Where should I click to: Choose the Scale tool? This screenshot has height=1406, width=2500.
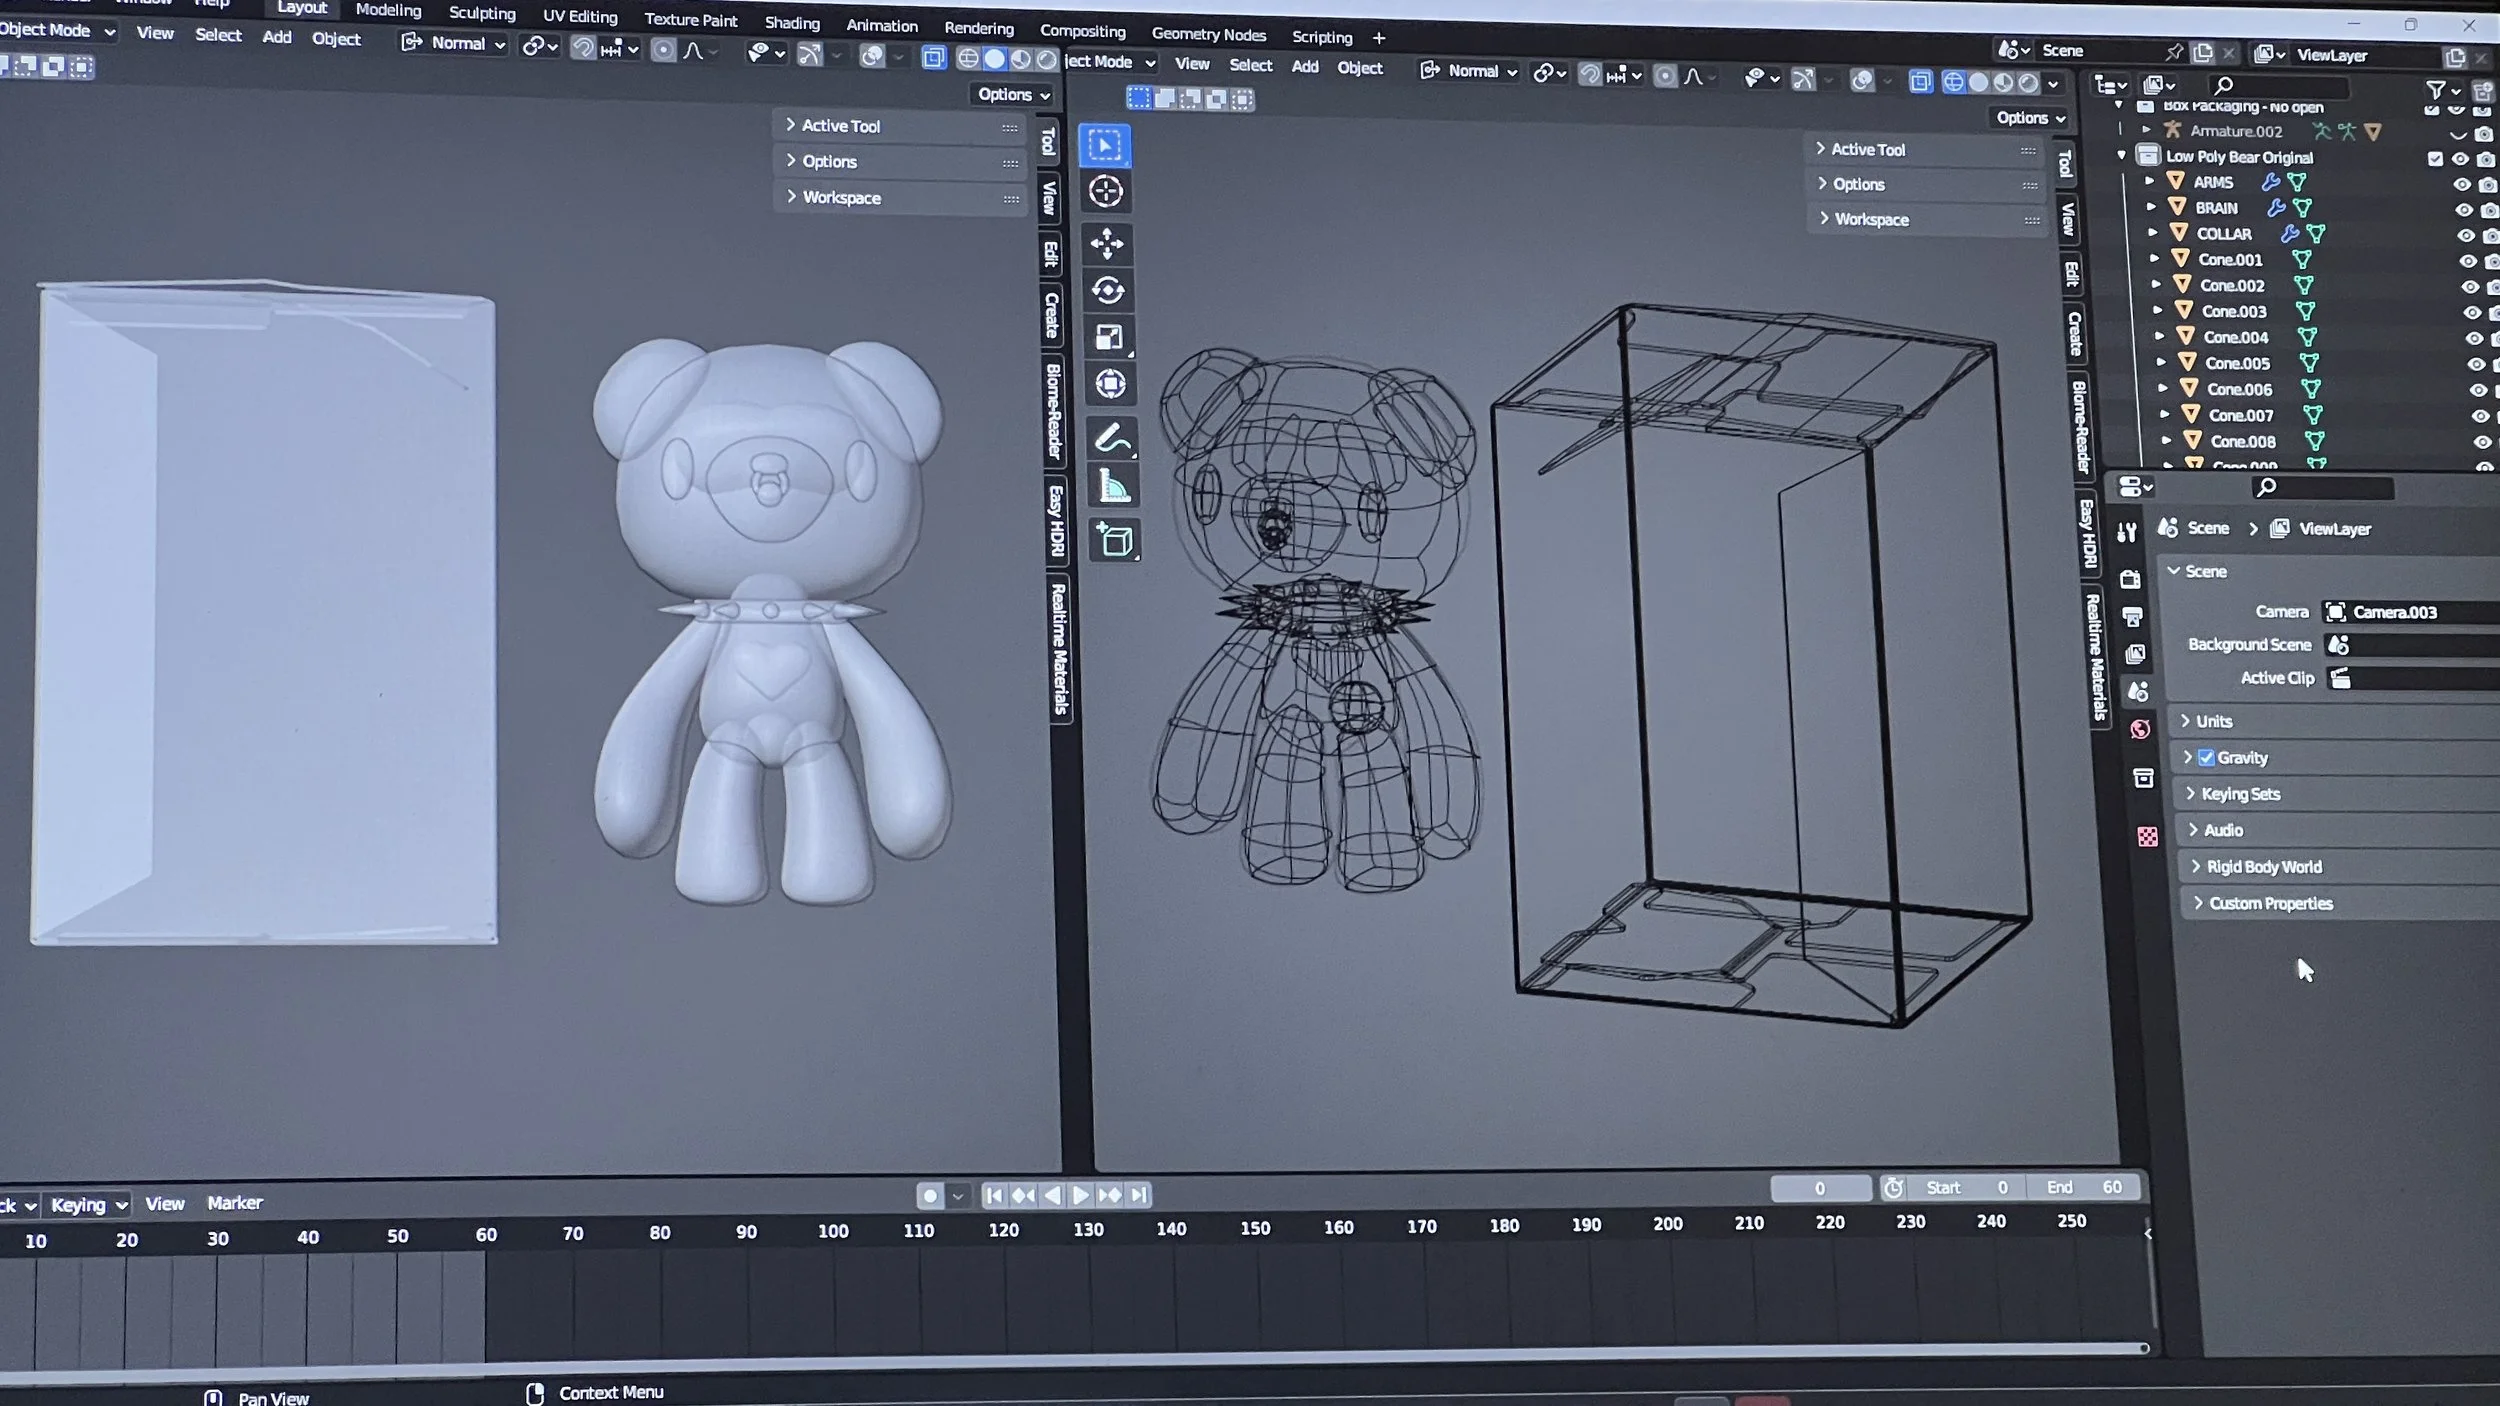[1109, 337]
